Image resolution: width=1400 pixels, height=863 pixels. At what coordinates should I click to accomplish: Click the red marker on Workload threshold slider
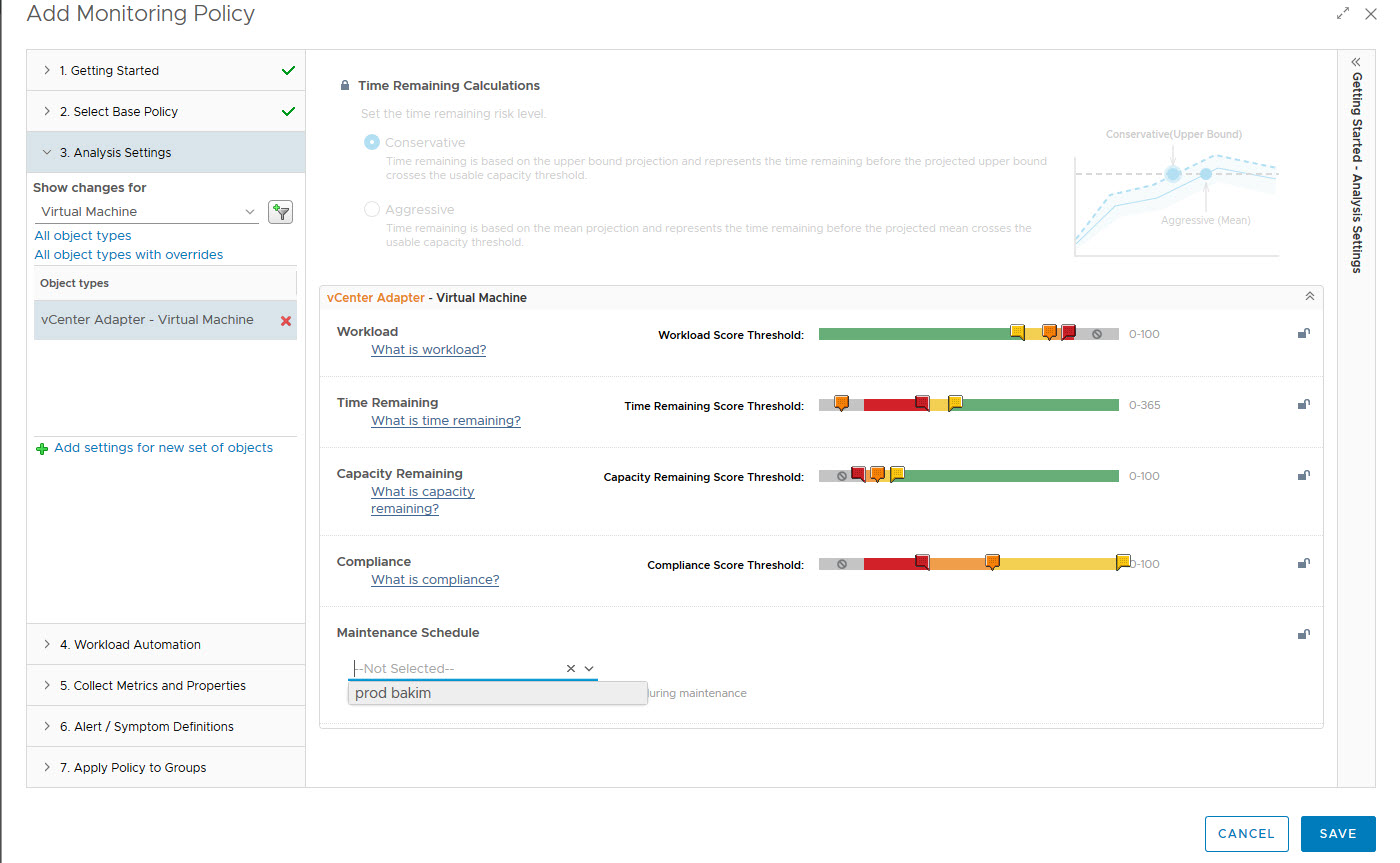(x=1068, y=332)
